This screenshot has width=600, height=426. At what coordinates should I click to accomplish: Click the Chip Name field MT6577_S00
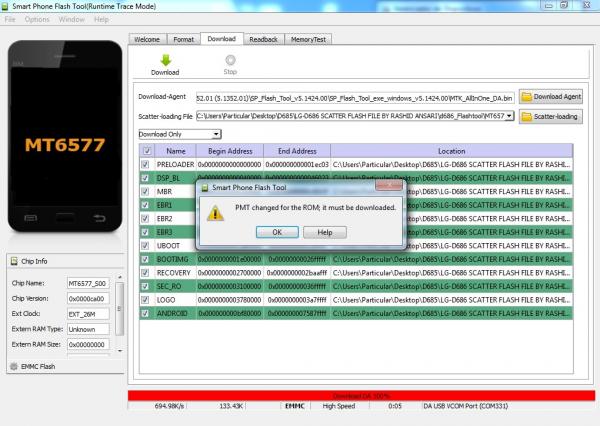coord(88,283)
